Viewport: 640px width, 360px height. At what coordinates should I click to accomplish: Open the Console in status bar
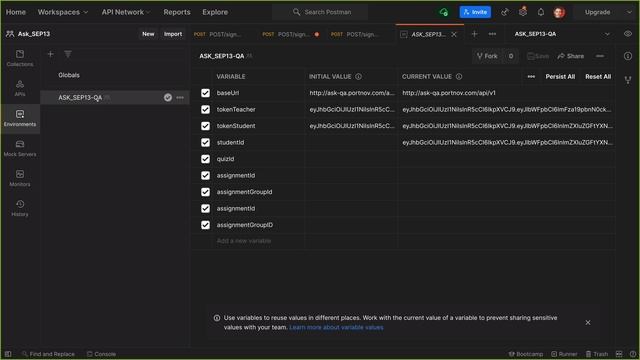point(102,354)
